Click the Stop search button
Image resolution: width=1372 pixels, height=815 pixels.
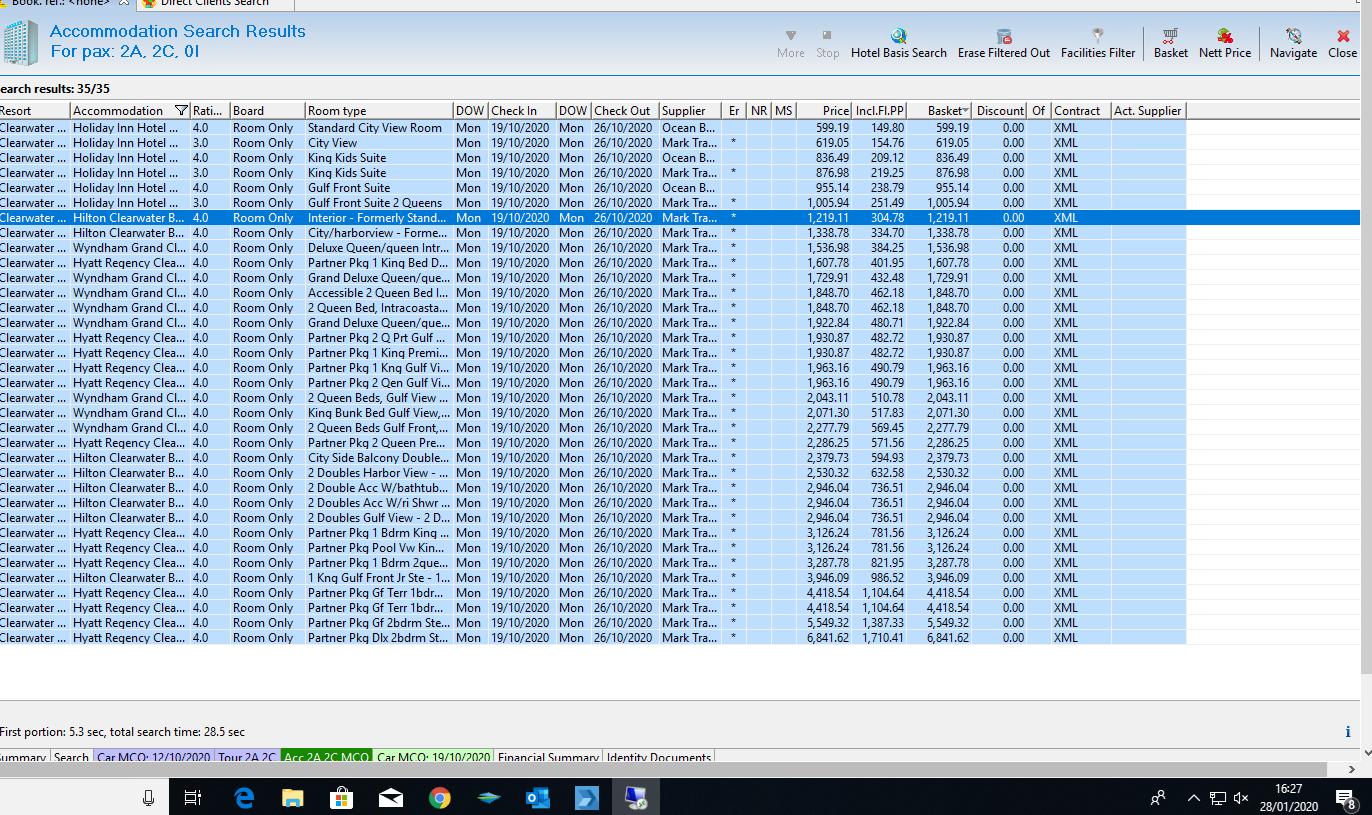[x=827, y=44]
